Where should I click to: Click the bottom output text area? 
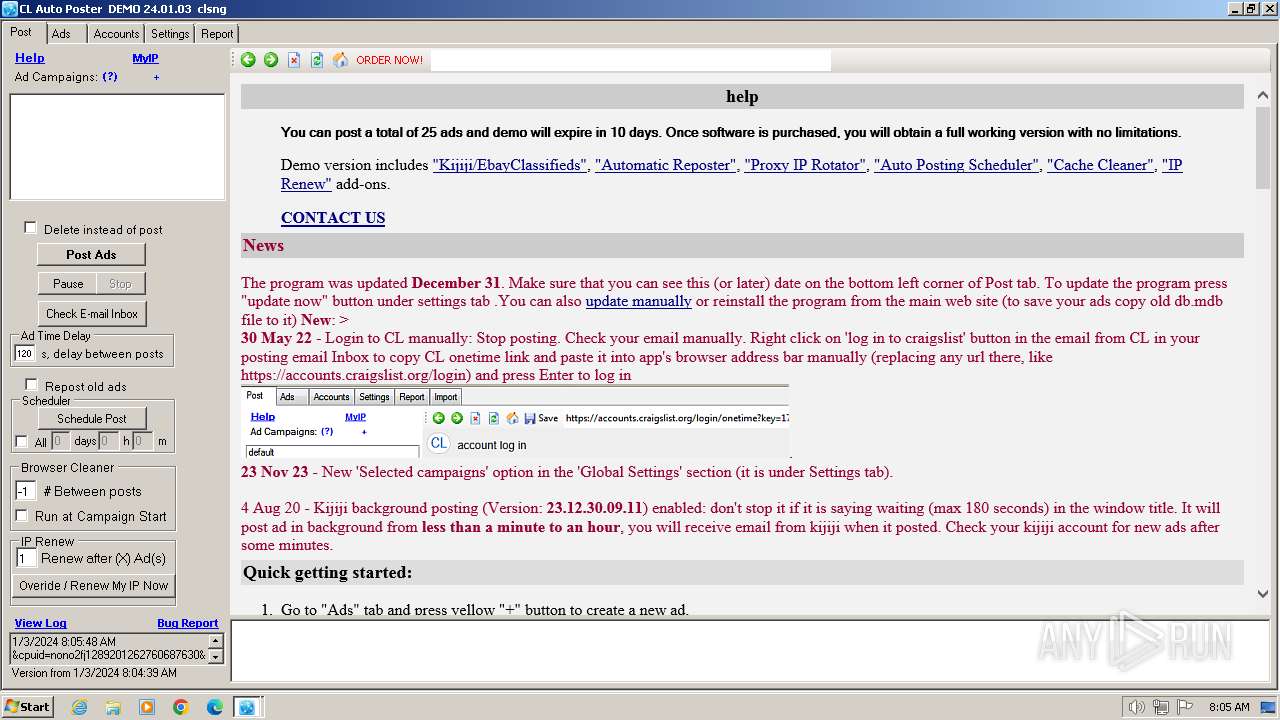pyautogui.click(x=750, y=651)
